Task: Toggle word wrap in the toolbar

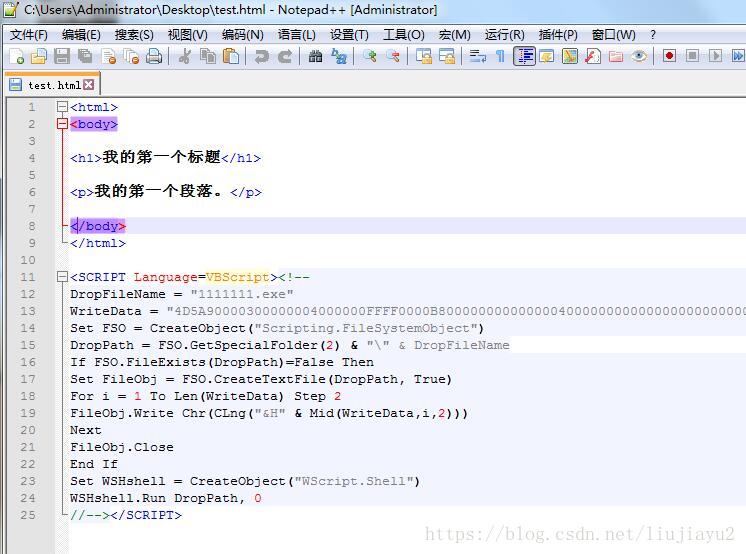Action: tap(477, 56)
